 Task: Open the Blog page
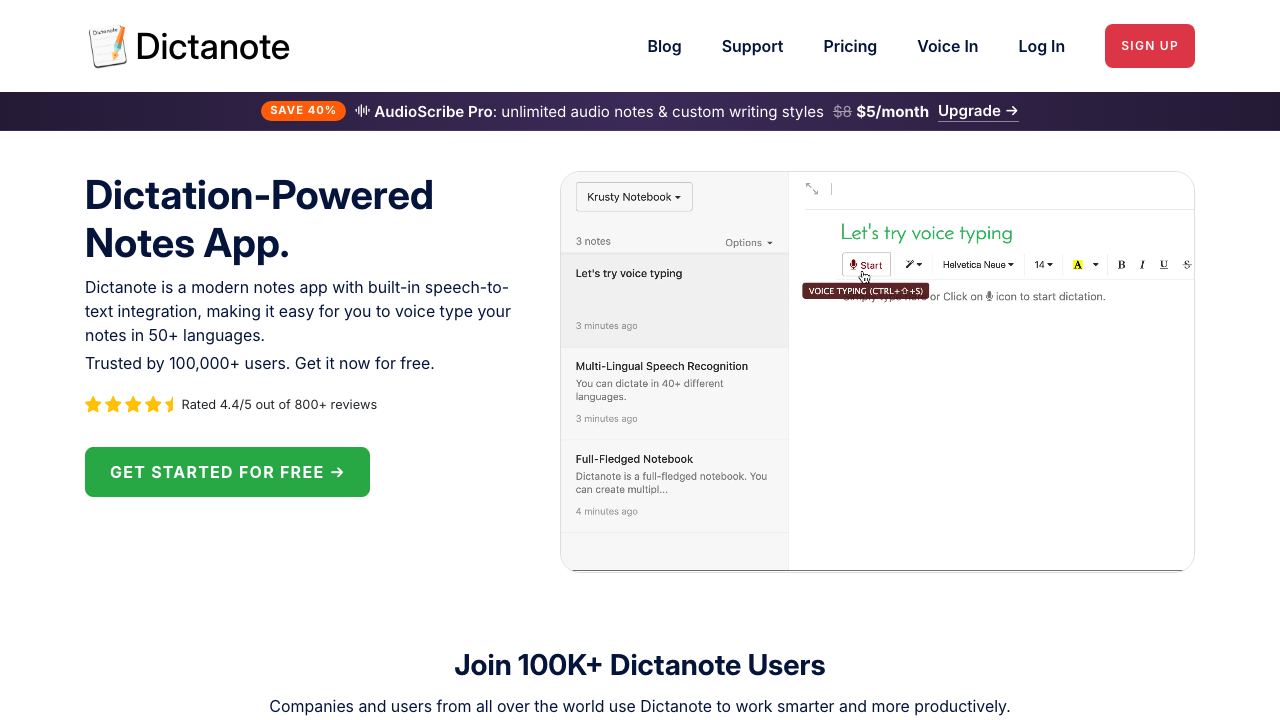pyautogui.click(x=664, y=46)
